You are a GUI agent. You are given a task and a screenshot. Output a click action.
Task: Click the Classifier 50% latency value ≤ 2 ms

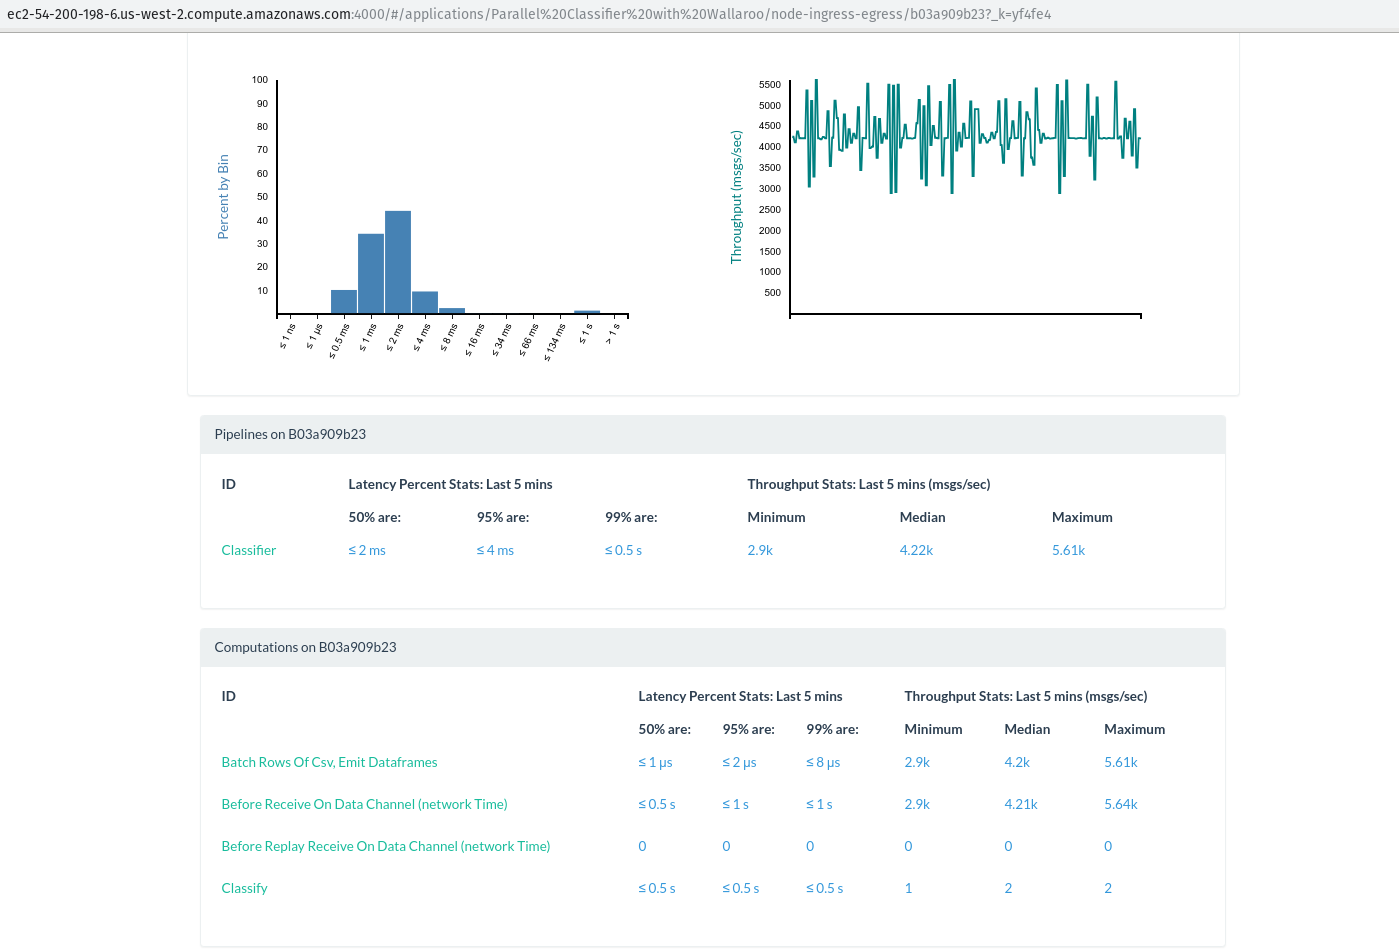(367, 550)
